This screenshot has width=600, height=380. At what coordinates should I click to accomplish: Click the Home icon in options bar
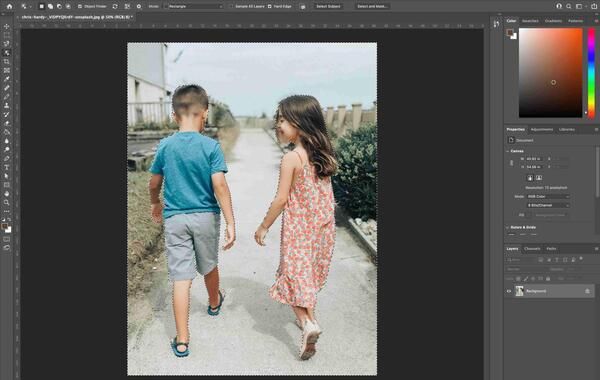coord(9,7)
